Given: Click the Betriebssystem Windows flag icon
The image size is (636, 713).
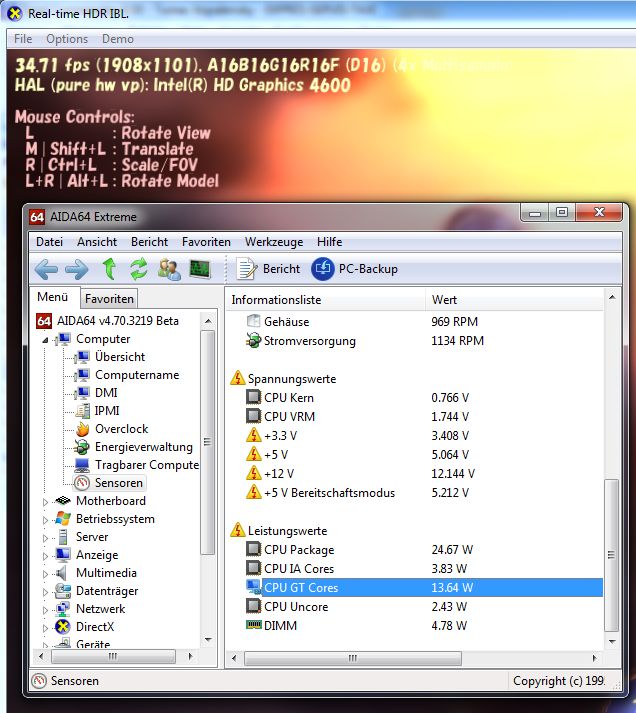Looking at the screenshot, I should pyautogui.click(x=63, y=519).
